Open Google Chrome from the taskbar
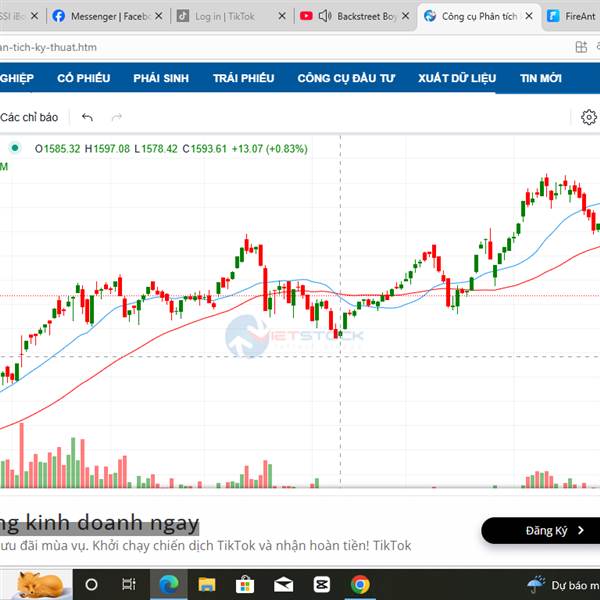The height and width of the screenshot is (600, 600). 360,584
